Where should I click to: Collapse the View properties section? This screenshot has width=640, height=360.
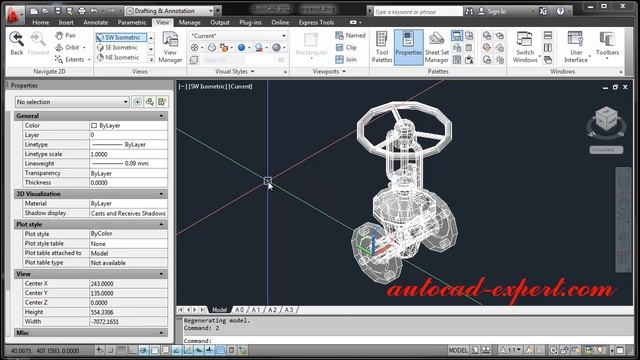(x=161, y=274)
